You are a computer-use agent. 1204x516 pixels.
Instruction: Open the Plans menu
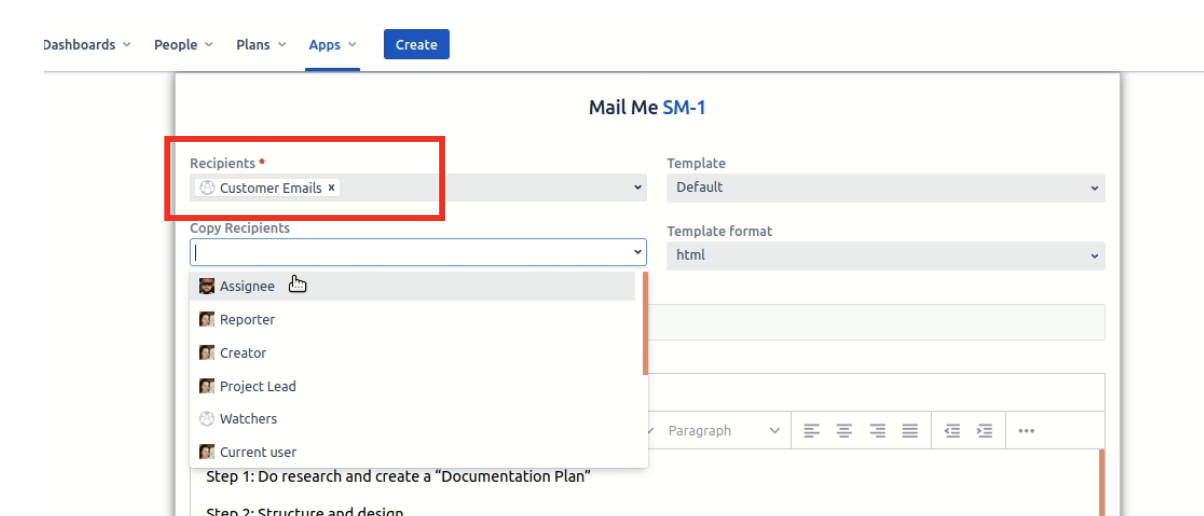pyautogui.click(x=260, y=45)
